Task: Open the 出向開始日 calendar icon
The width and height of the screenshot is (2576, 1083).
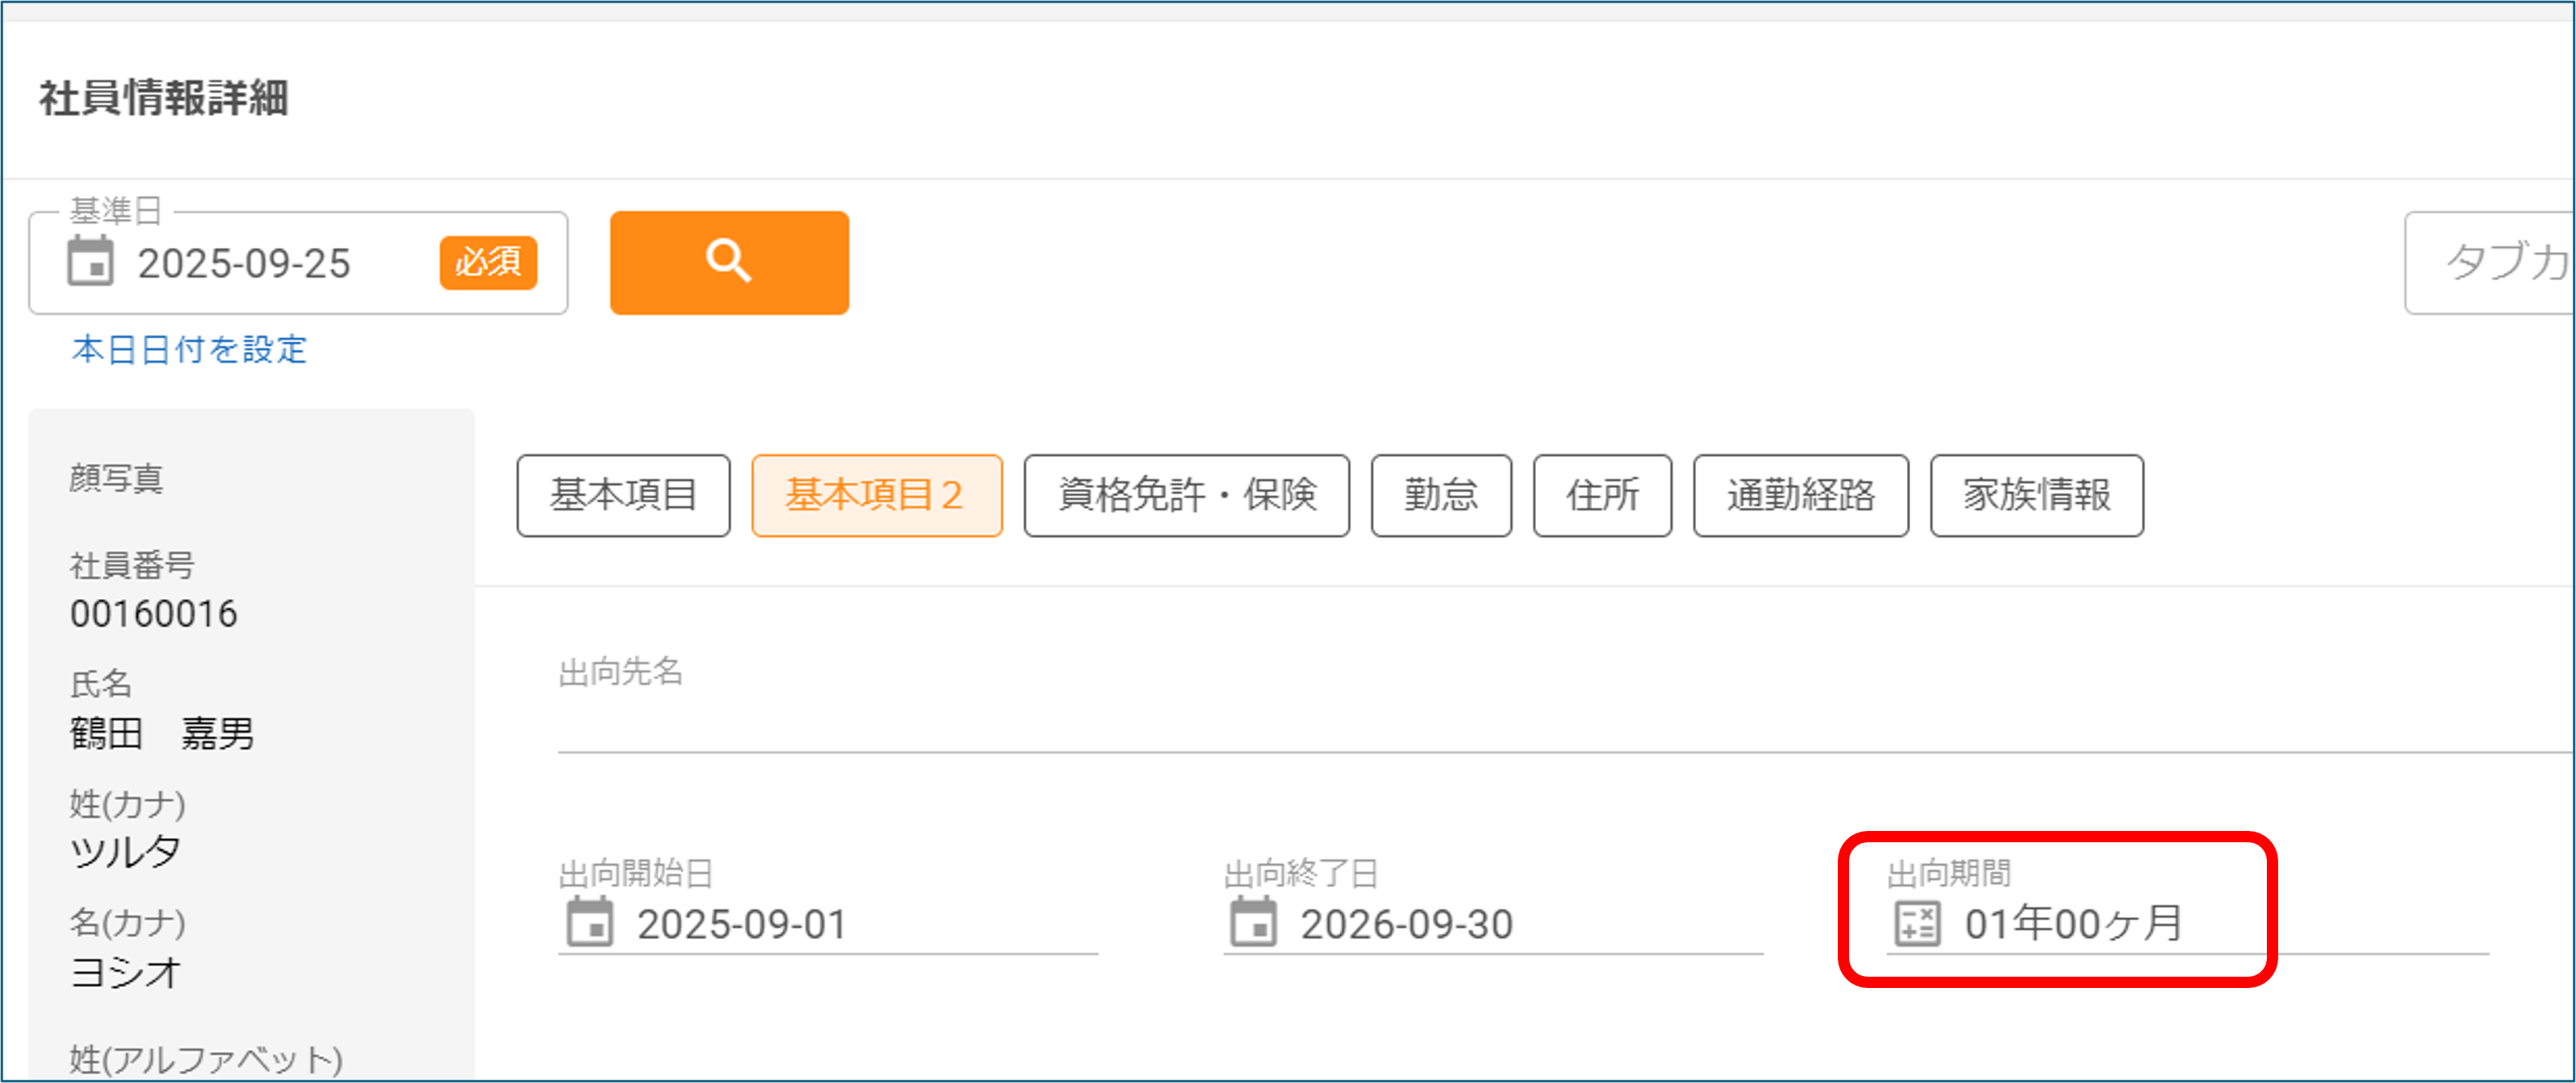Action: tap(592, 925)
